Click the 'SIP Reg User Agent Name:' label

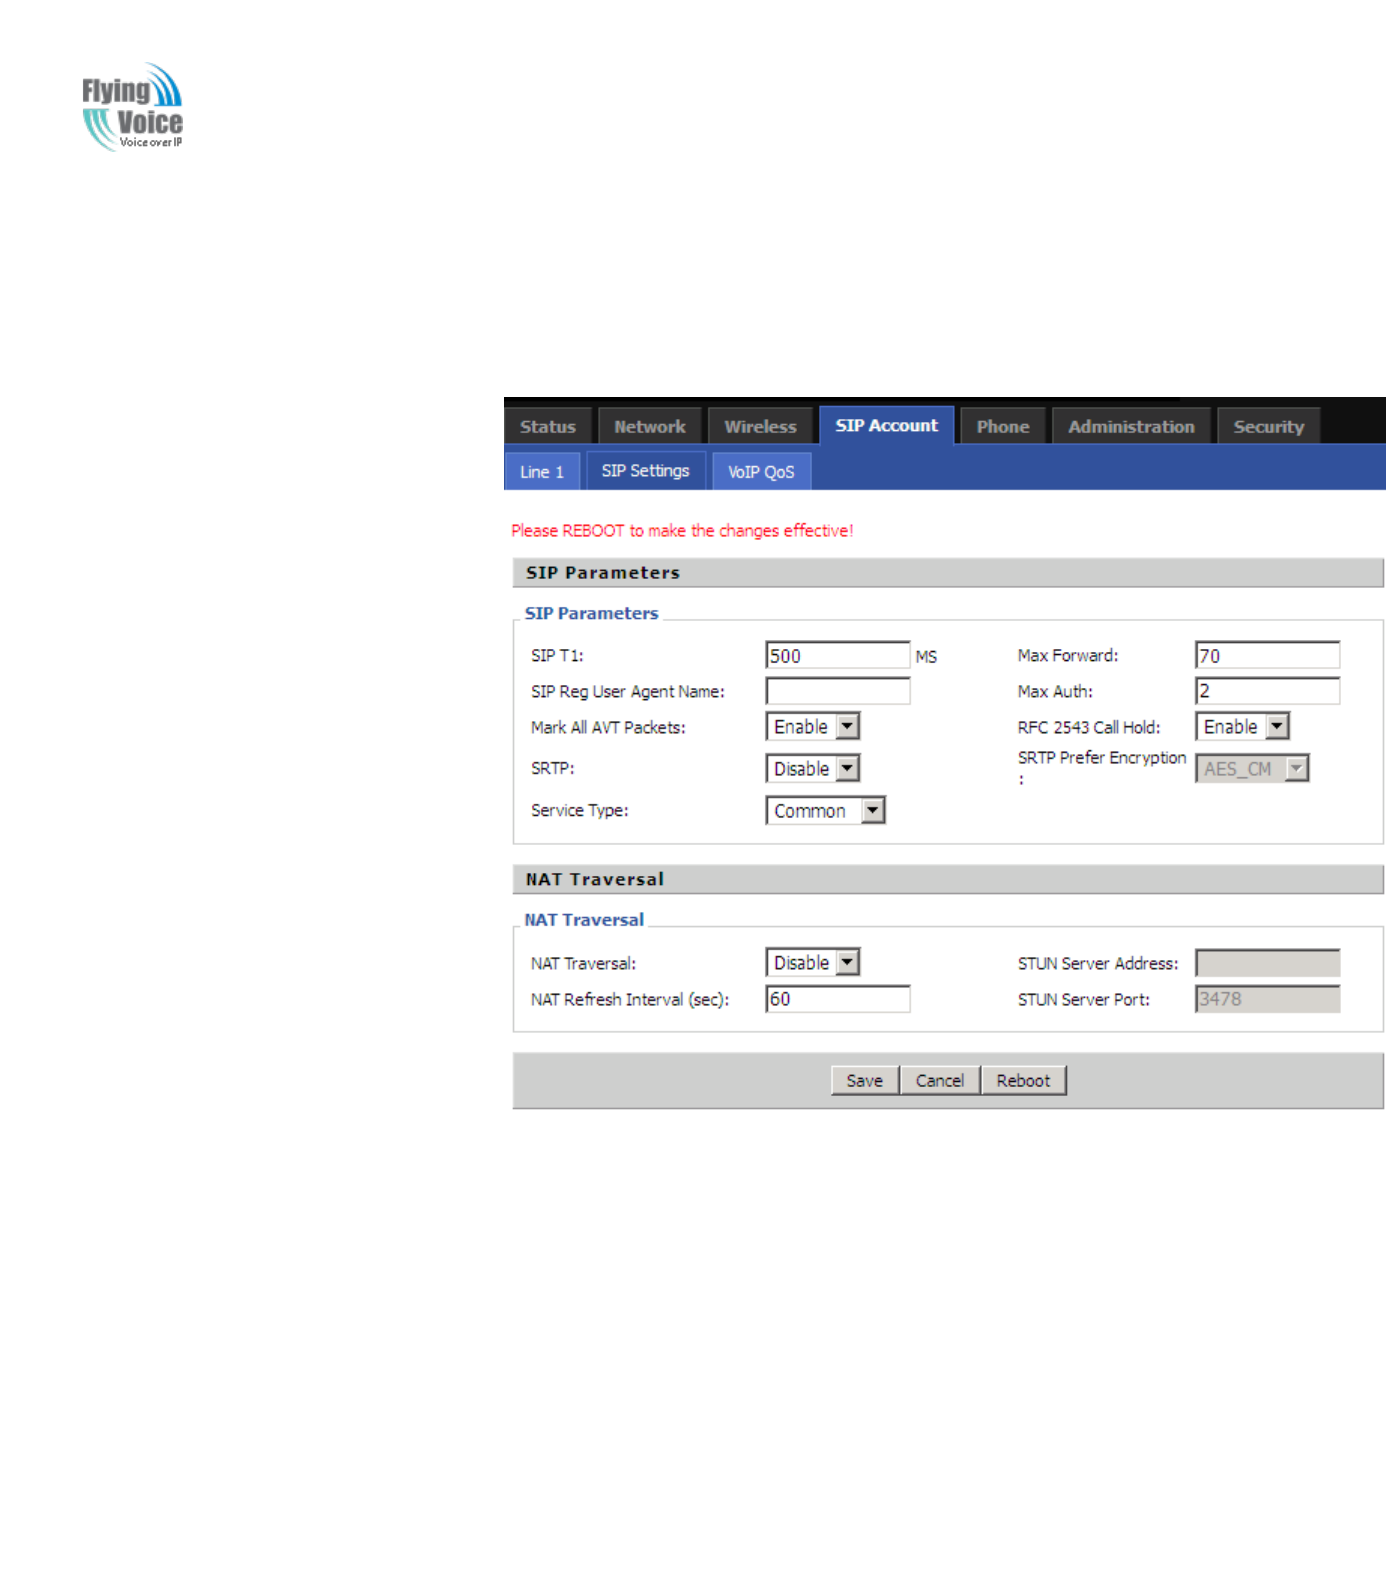[x=628, y=691]
